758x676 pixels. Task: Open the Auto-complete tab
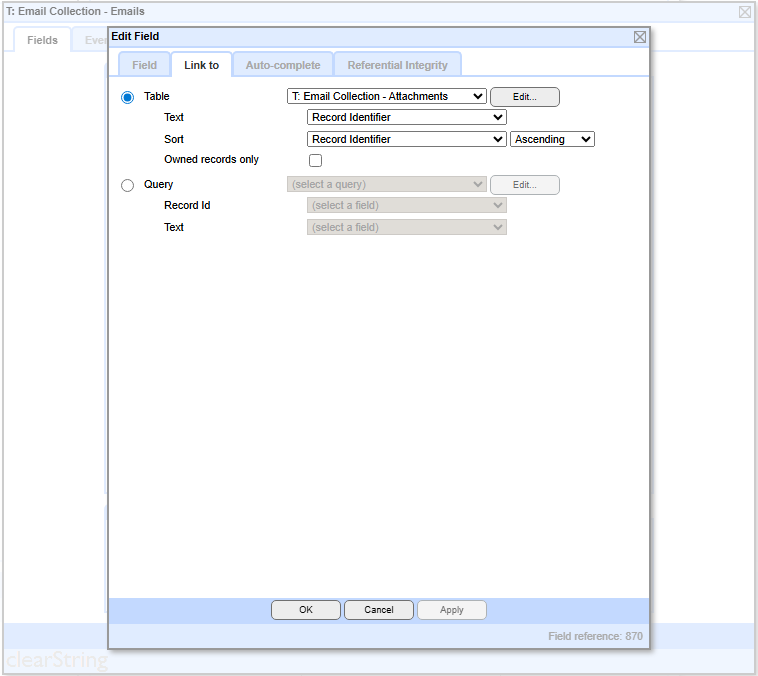point(283,65)
